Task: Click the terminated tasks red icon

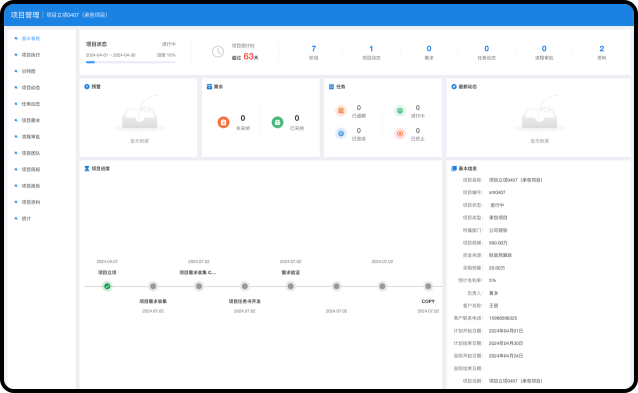Action: click(400, 133)
